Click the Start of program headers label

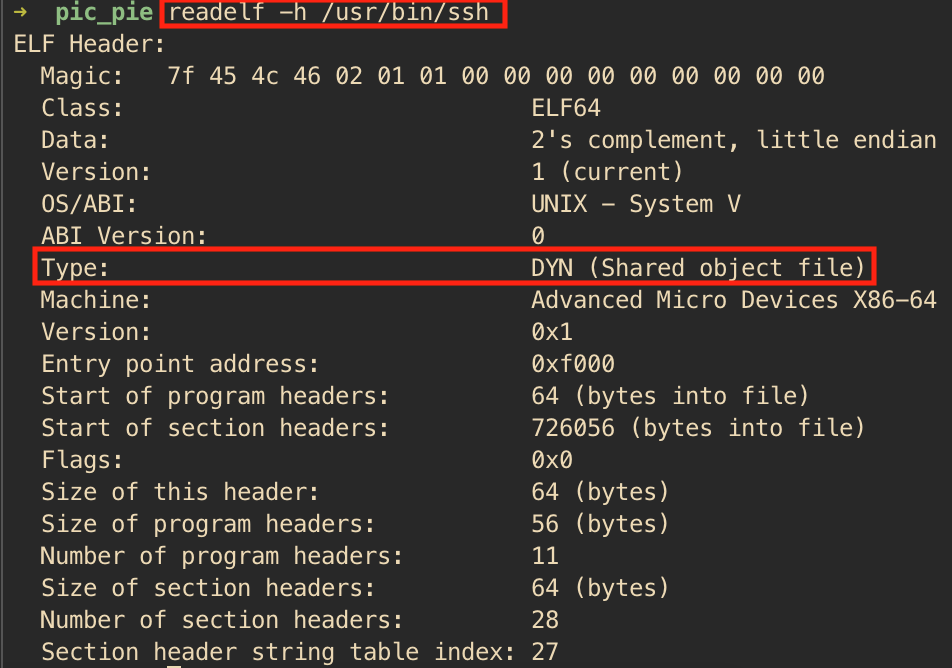point(215,396)
